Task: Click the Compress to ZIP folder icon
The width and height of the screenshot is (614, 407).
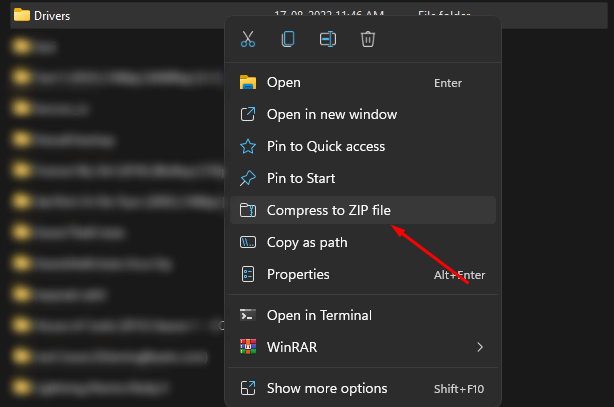Action: tap(248, 210)
